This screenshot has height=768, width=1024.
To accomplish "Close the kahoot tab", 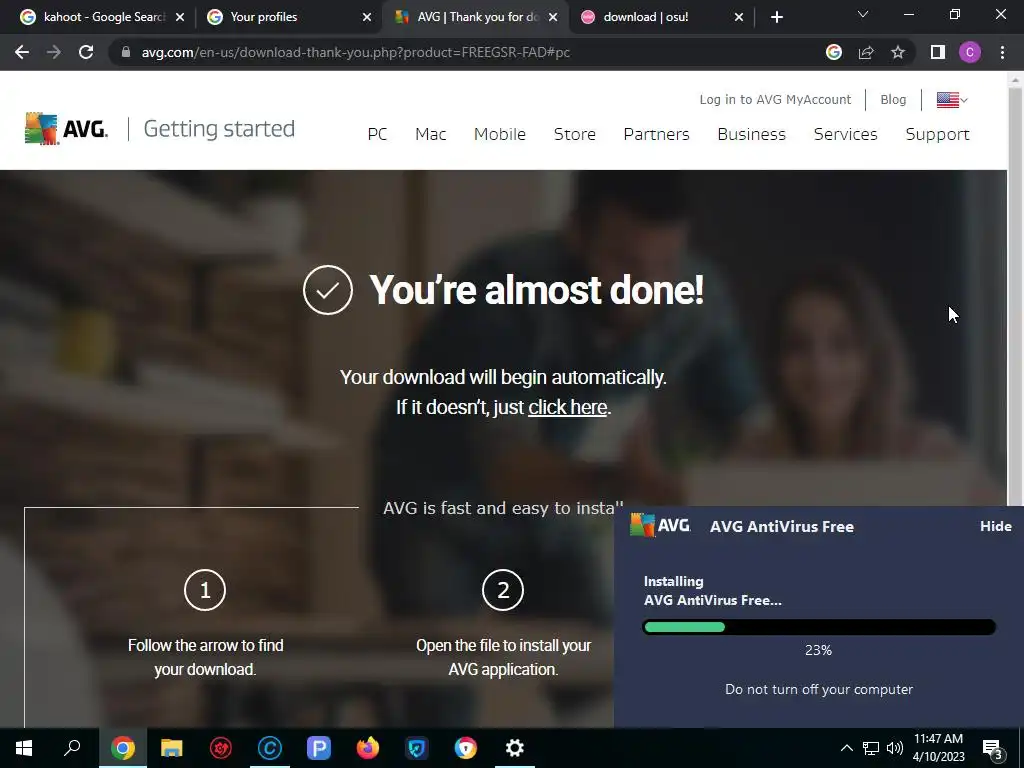I will (180, 17).
